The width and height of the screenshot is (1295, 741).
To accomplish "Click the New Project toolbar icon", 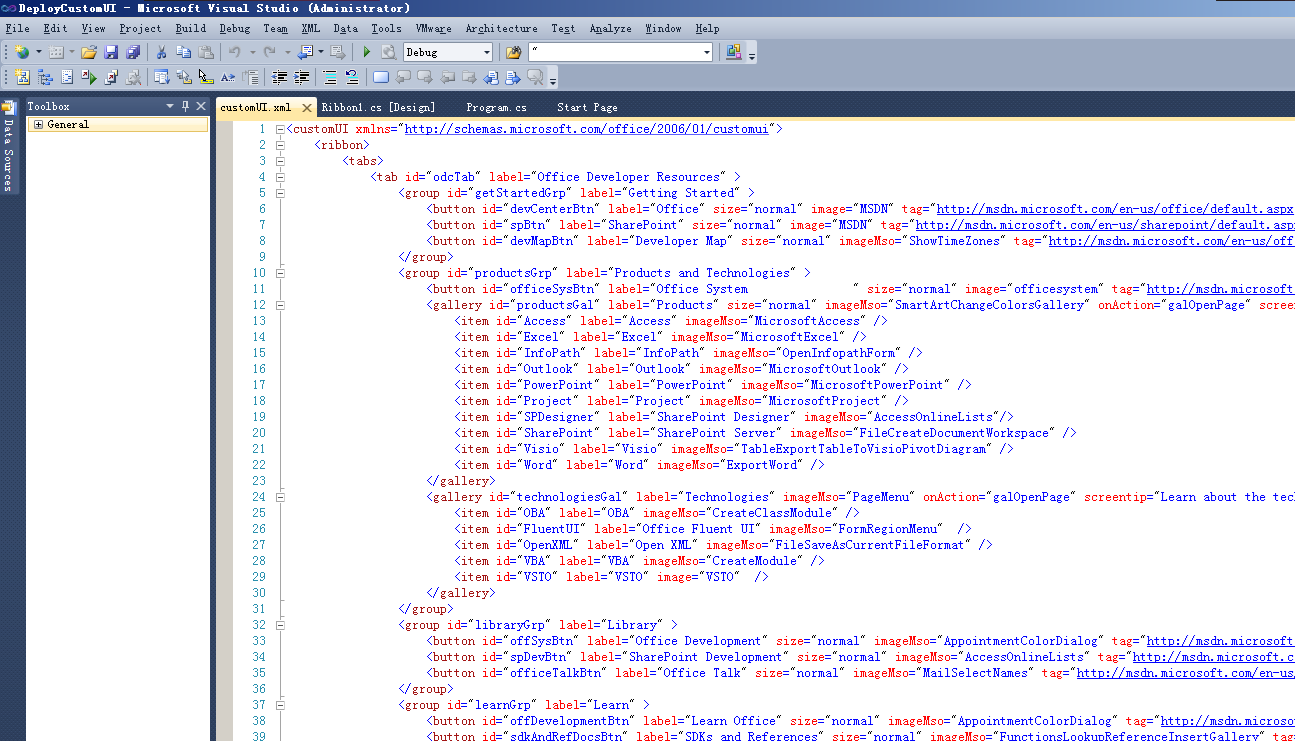I will [22, 52].
